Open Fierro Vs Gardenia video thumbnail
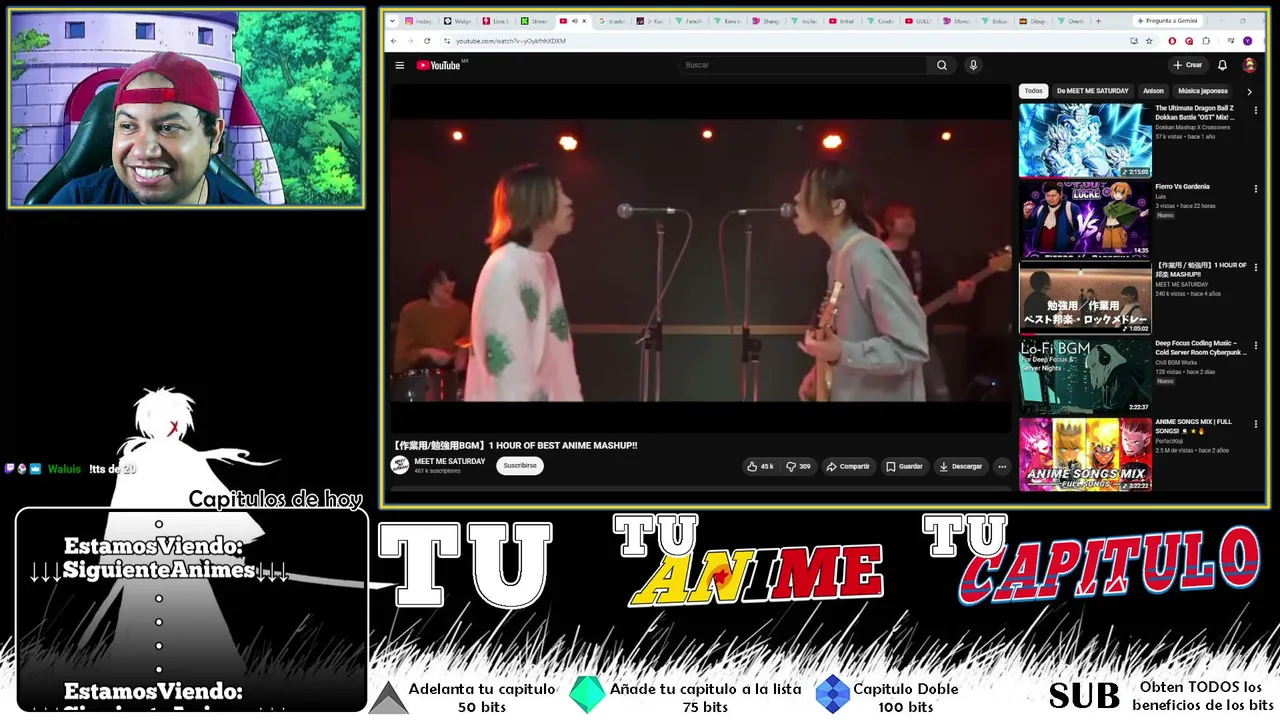 1085,218
